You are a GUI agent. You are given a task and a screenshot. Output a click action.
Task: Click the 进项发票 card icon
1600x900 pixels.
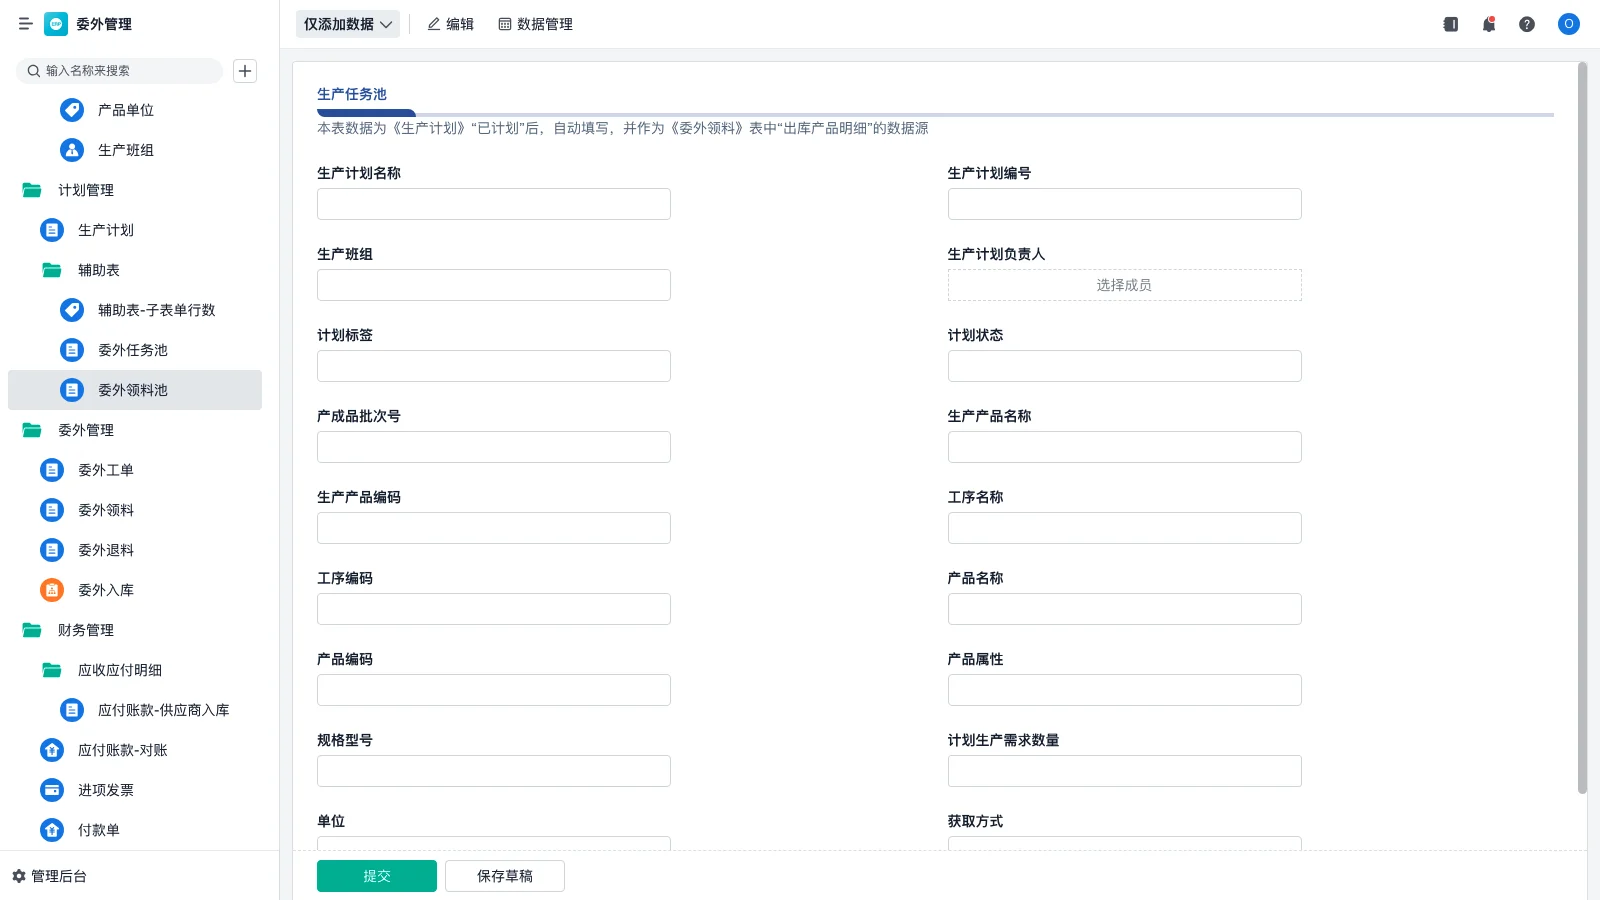point(52,790)
